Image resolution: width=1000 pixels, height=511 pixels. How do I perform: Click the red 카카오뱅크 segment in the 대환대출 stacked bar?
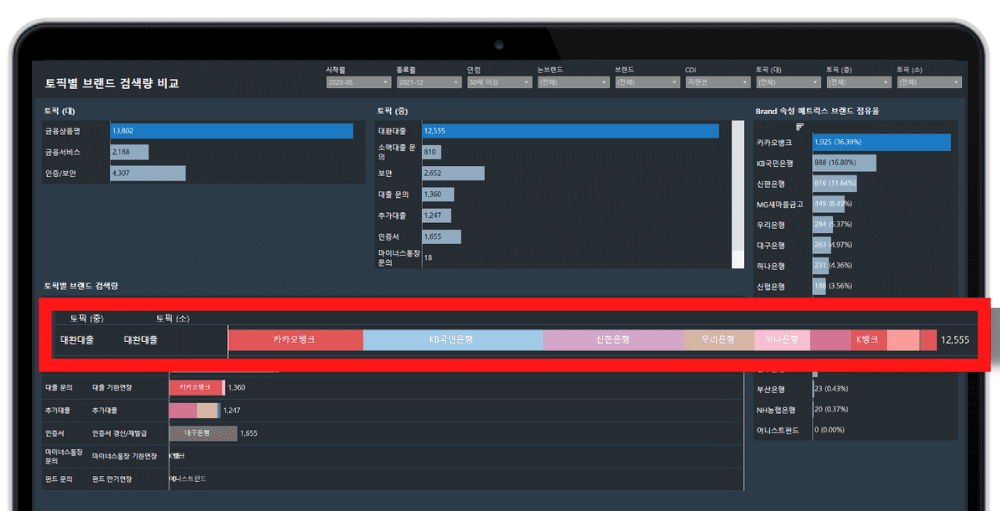click(295, 340)
